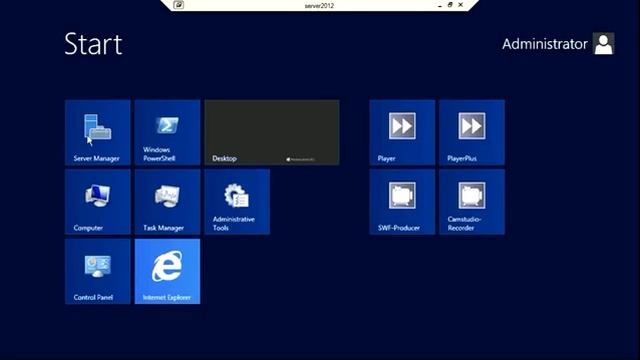
Task: Open the Control Panel tile
Action: pyautogui.click(x=98, y=271)
